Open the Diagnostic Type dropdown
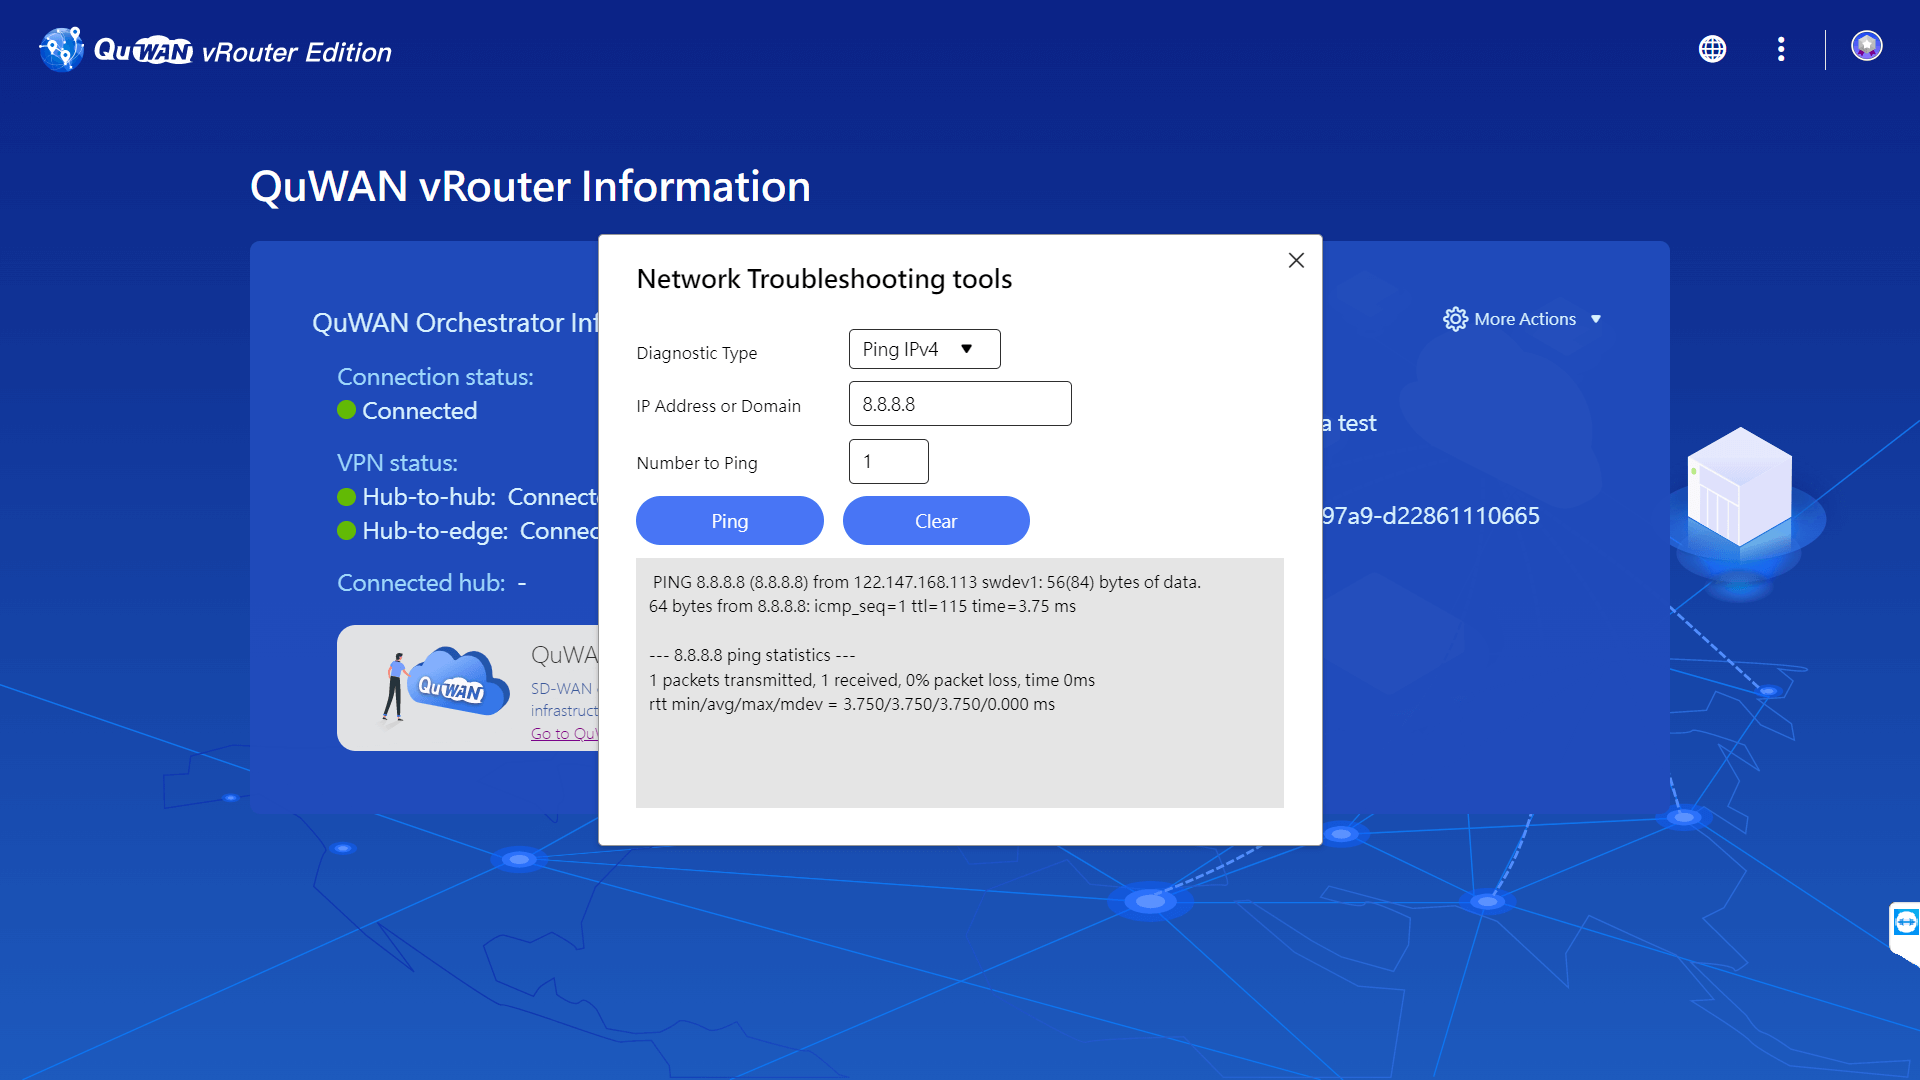 pyautogui.click(x=924, y=349)
